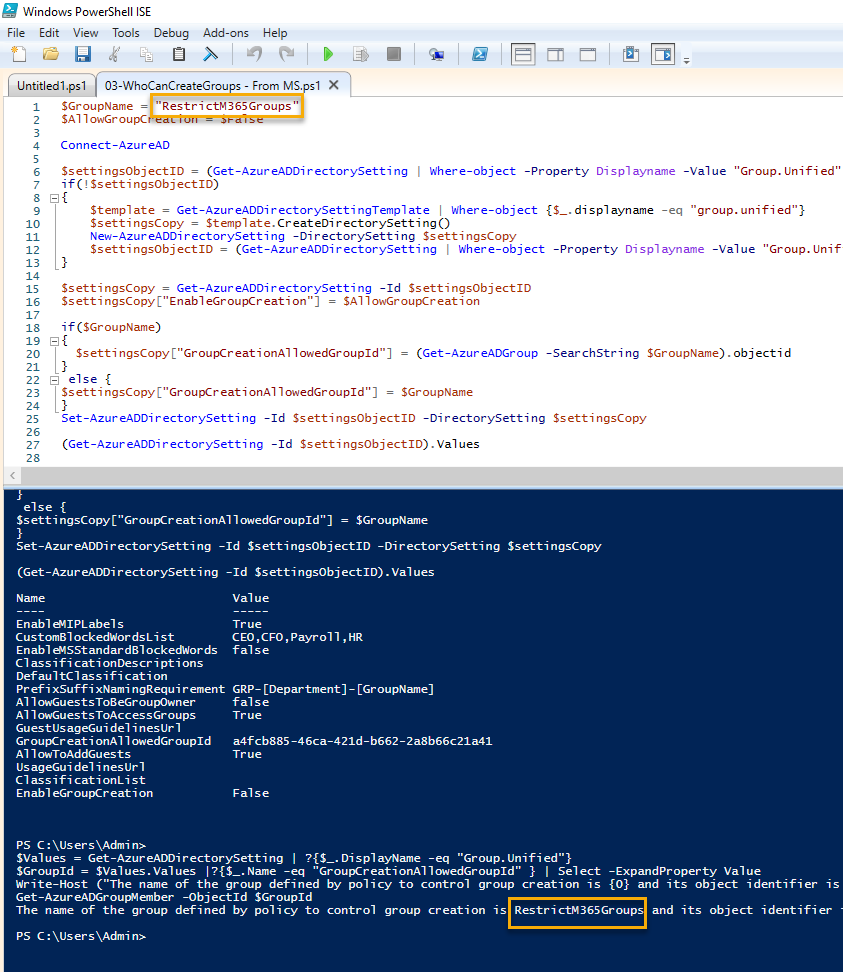Click Connect-AzureAD on line 4
Viewport: 843px width, 972px height.
[115, 145]
